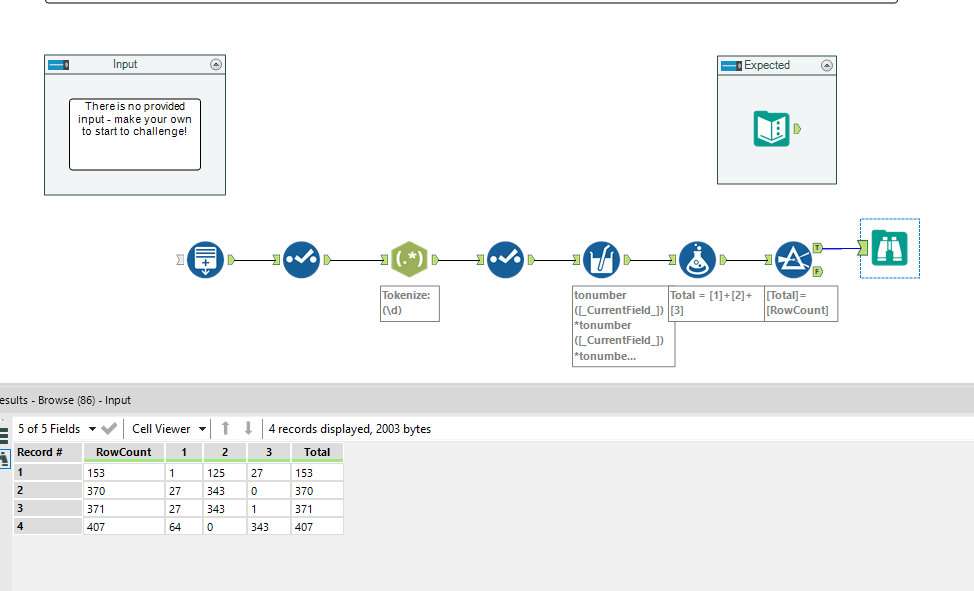Click the green apply-fields checkmark in Results toolbar
The image size is (974, 591).
(110, 428)
